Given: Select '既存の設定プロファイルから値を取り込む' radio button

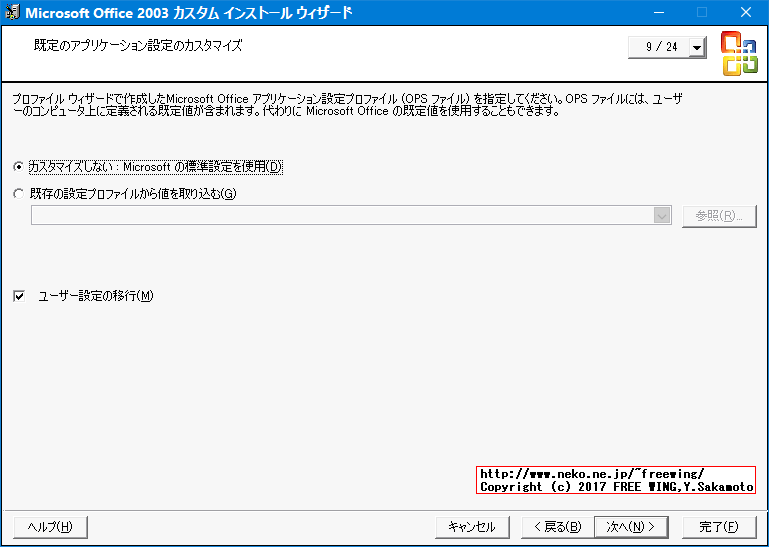Looking at the screenshot, I should click(19, 194).
